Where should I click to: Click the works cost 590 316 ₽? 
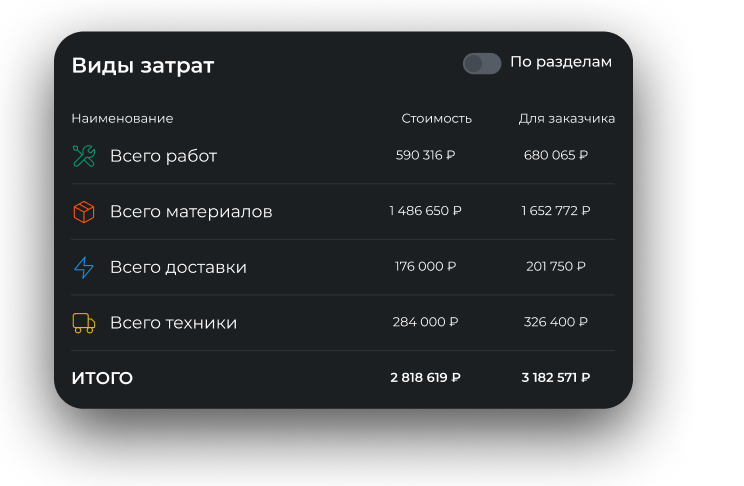(x=426, y=155)
